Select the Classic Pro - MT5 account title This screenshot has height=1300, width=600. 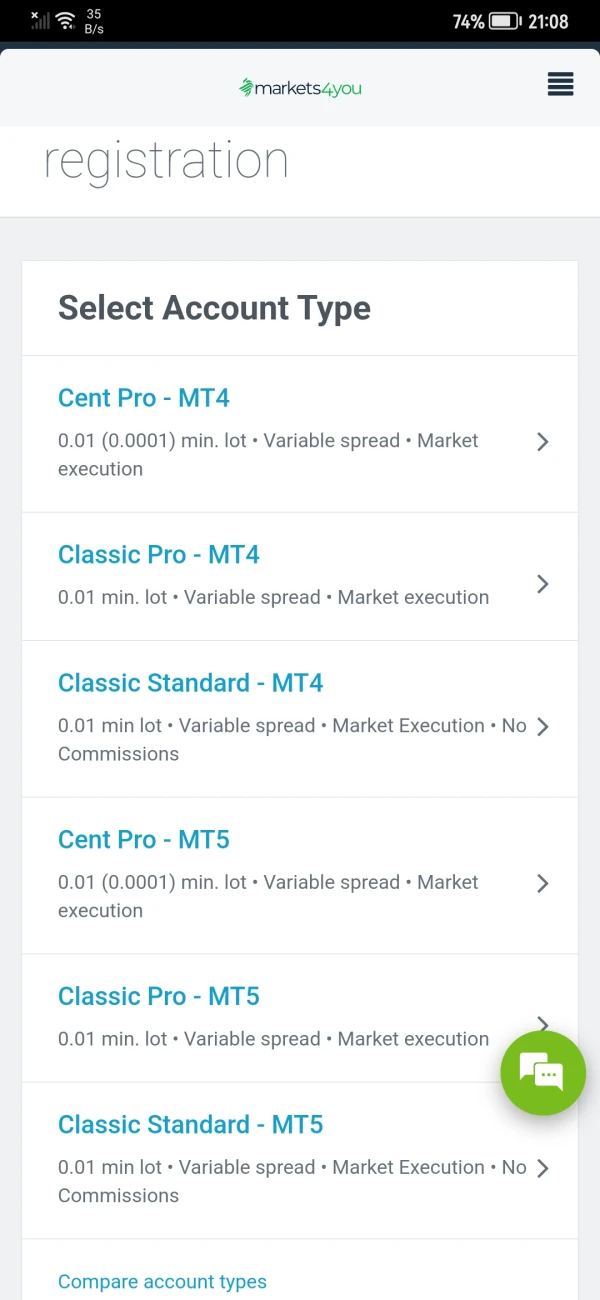(159, 997)
